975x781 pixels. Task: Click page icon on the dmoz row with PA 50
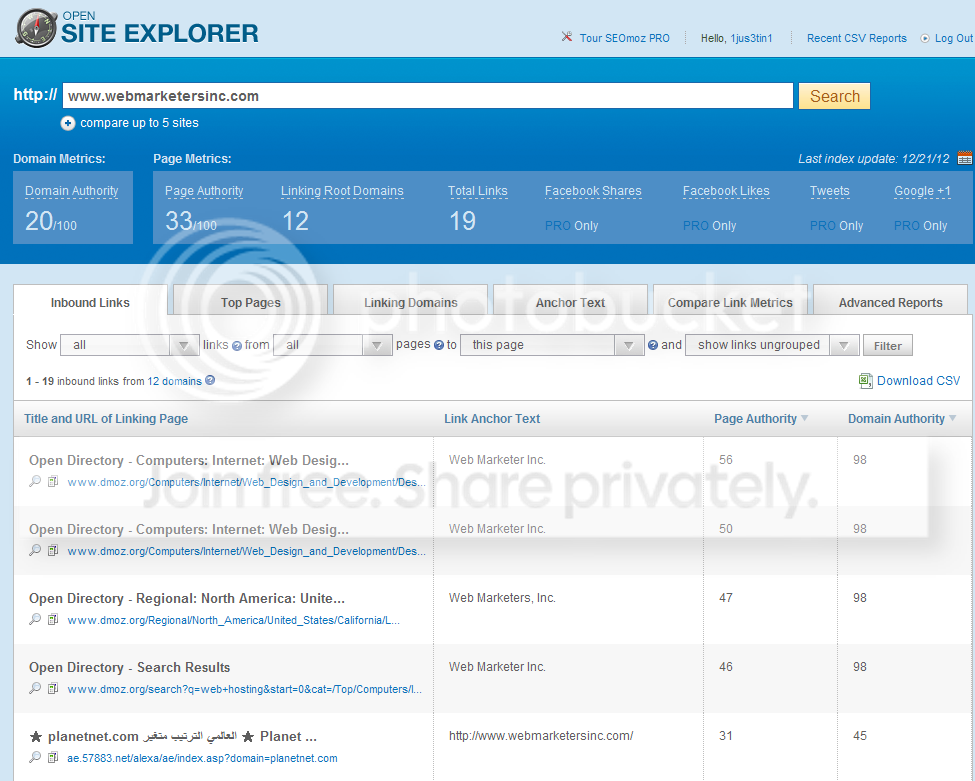pyautogui.click(x=53, y=550)
